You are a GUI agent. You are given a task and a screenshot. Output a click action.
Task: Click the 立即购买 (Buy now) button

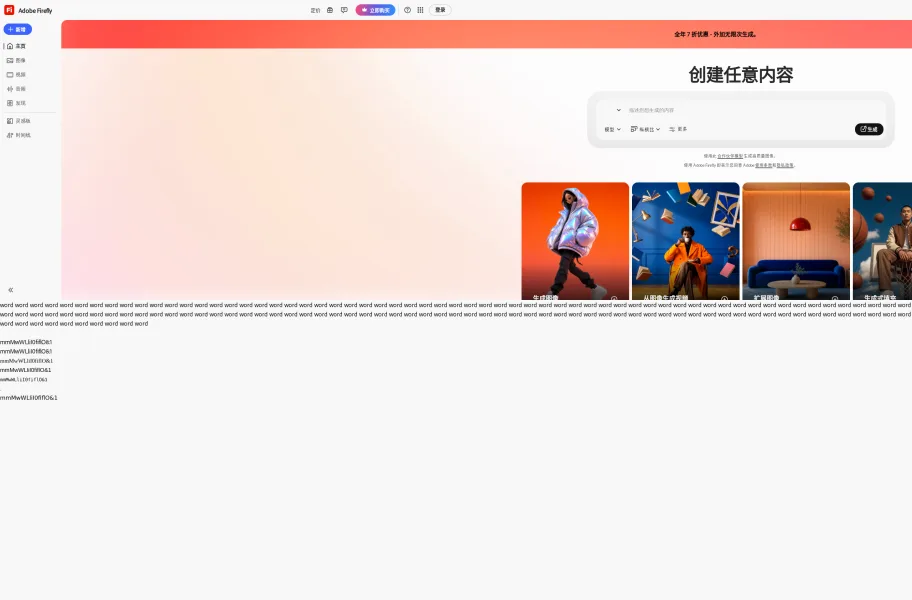pyautogui.click(x=375, y=10)
